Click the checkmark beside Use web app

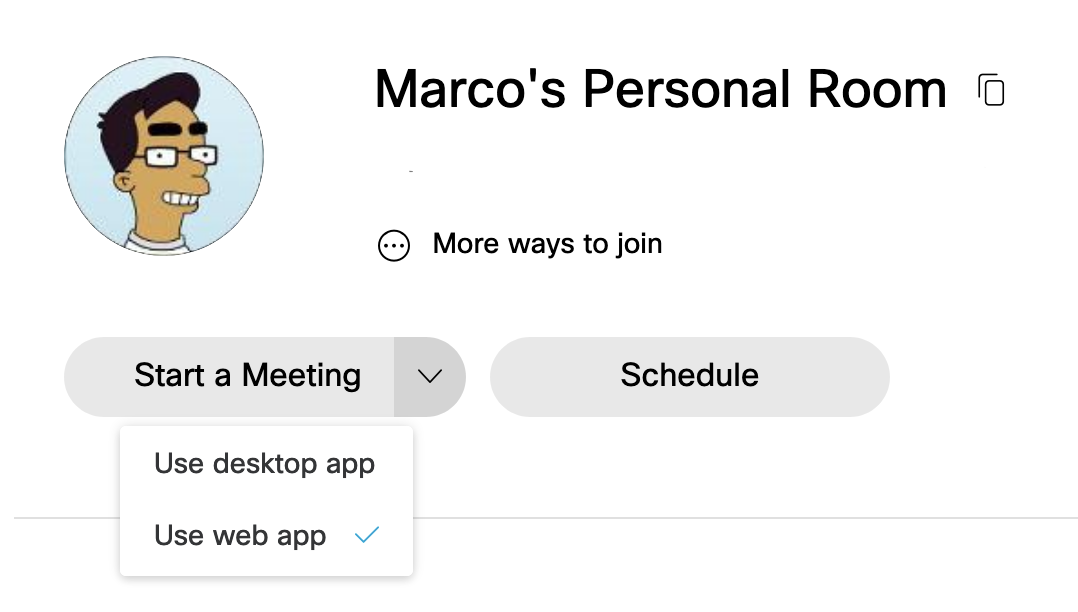pyautogui.click(x=367, y=535)
